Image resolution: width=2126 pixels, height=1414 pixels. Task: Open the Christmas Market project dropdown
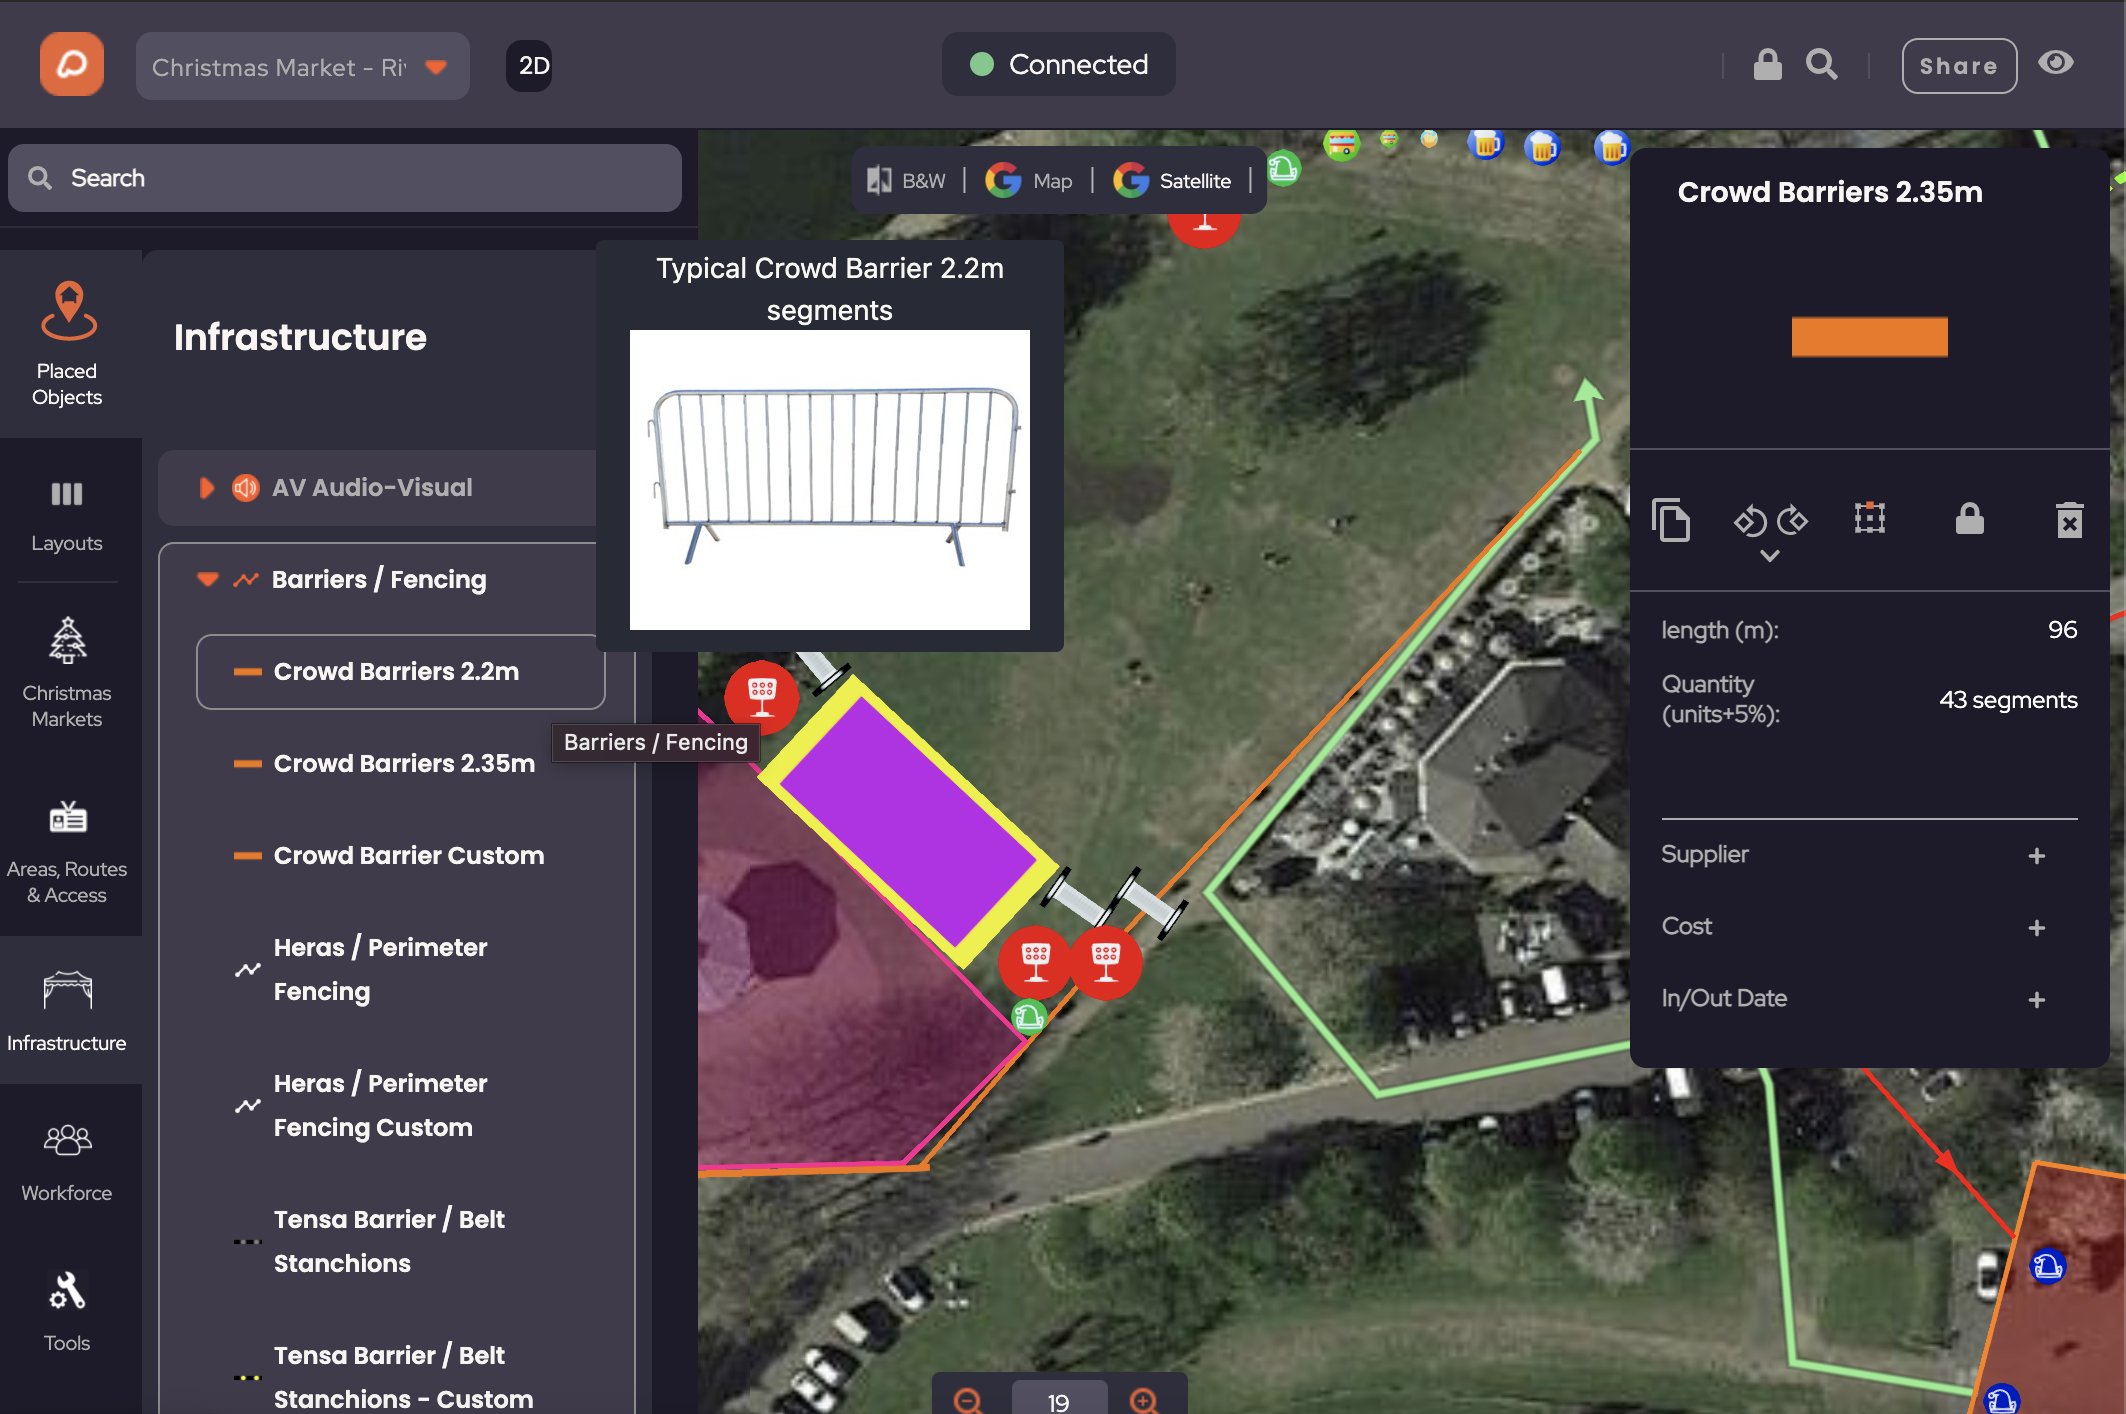302,67
